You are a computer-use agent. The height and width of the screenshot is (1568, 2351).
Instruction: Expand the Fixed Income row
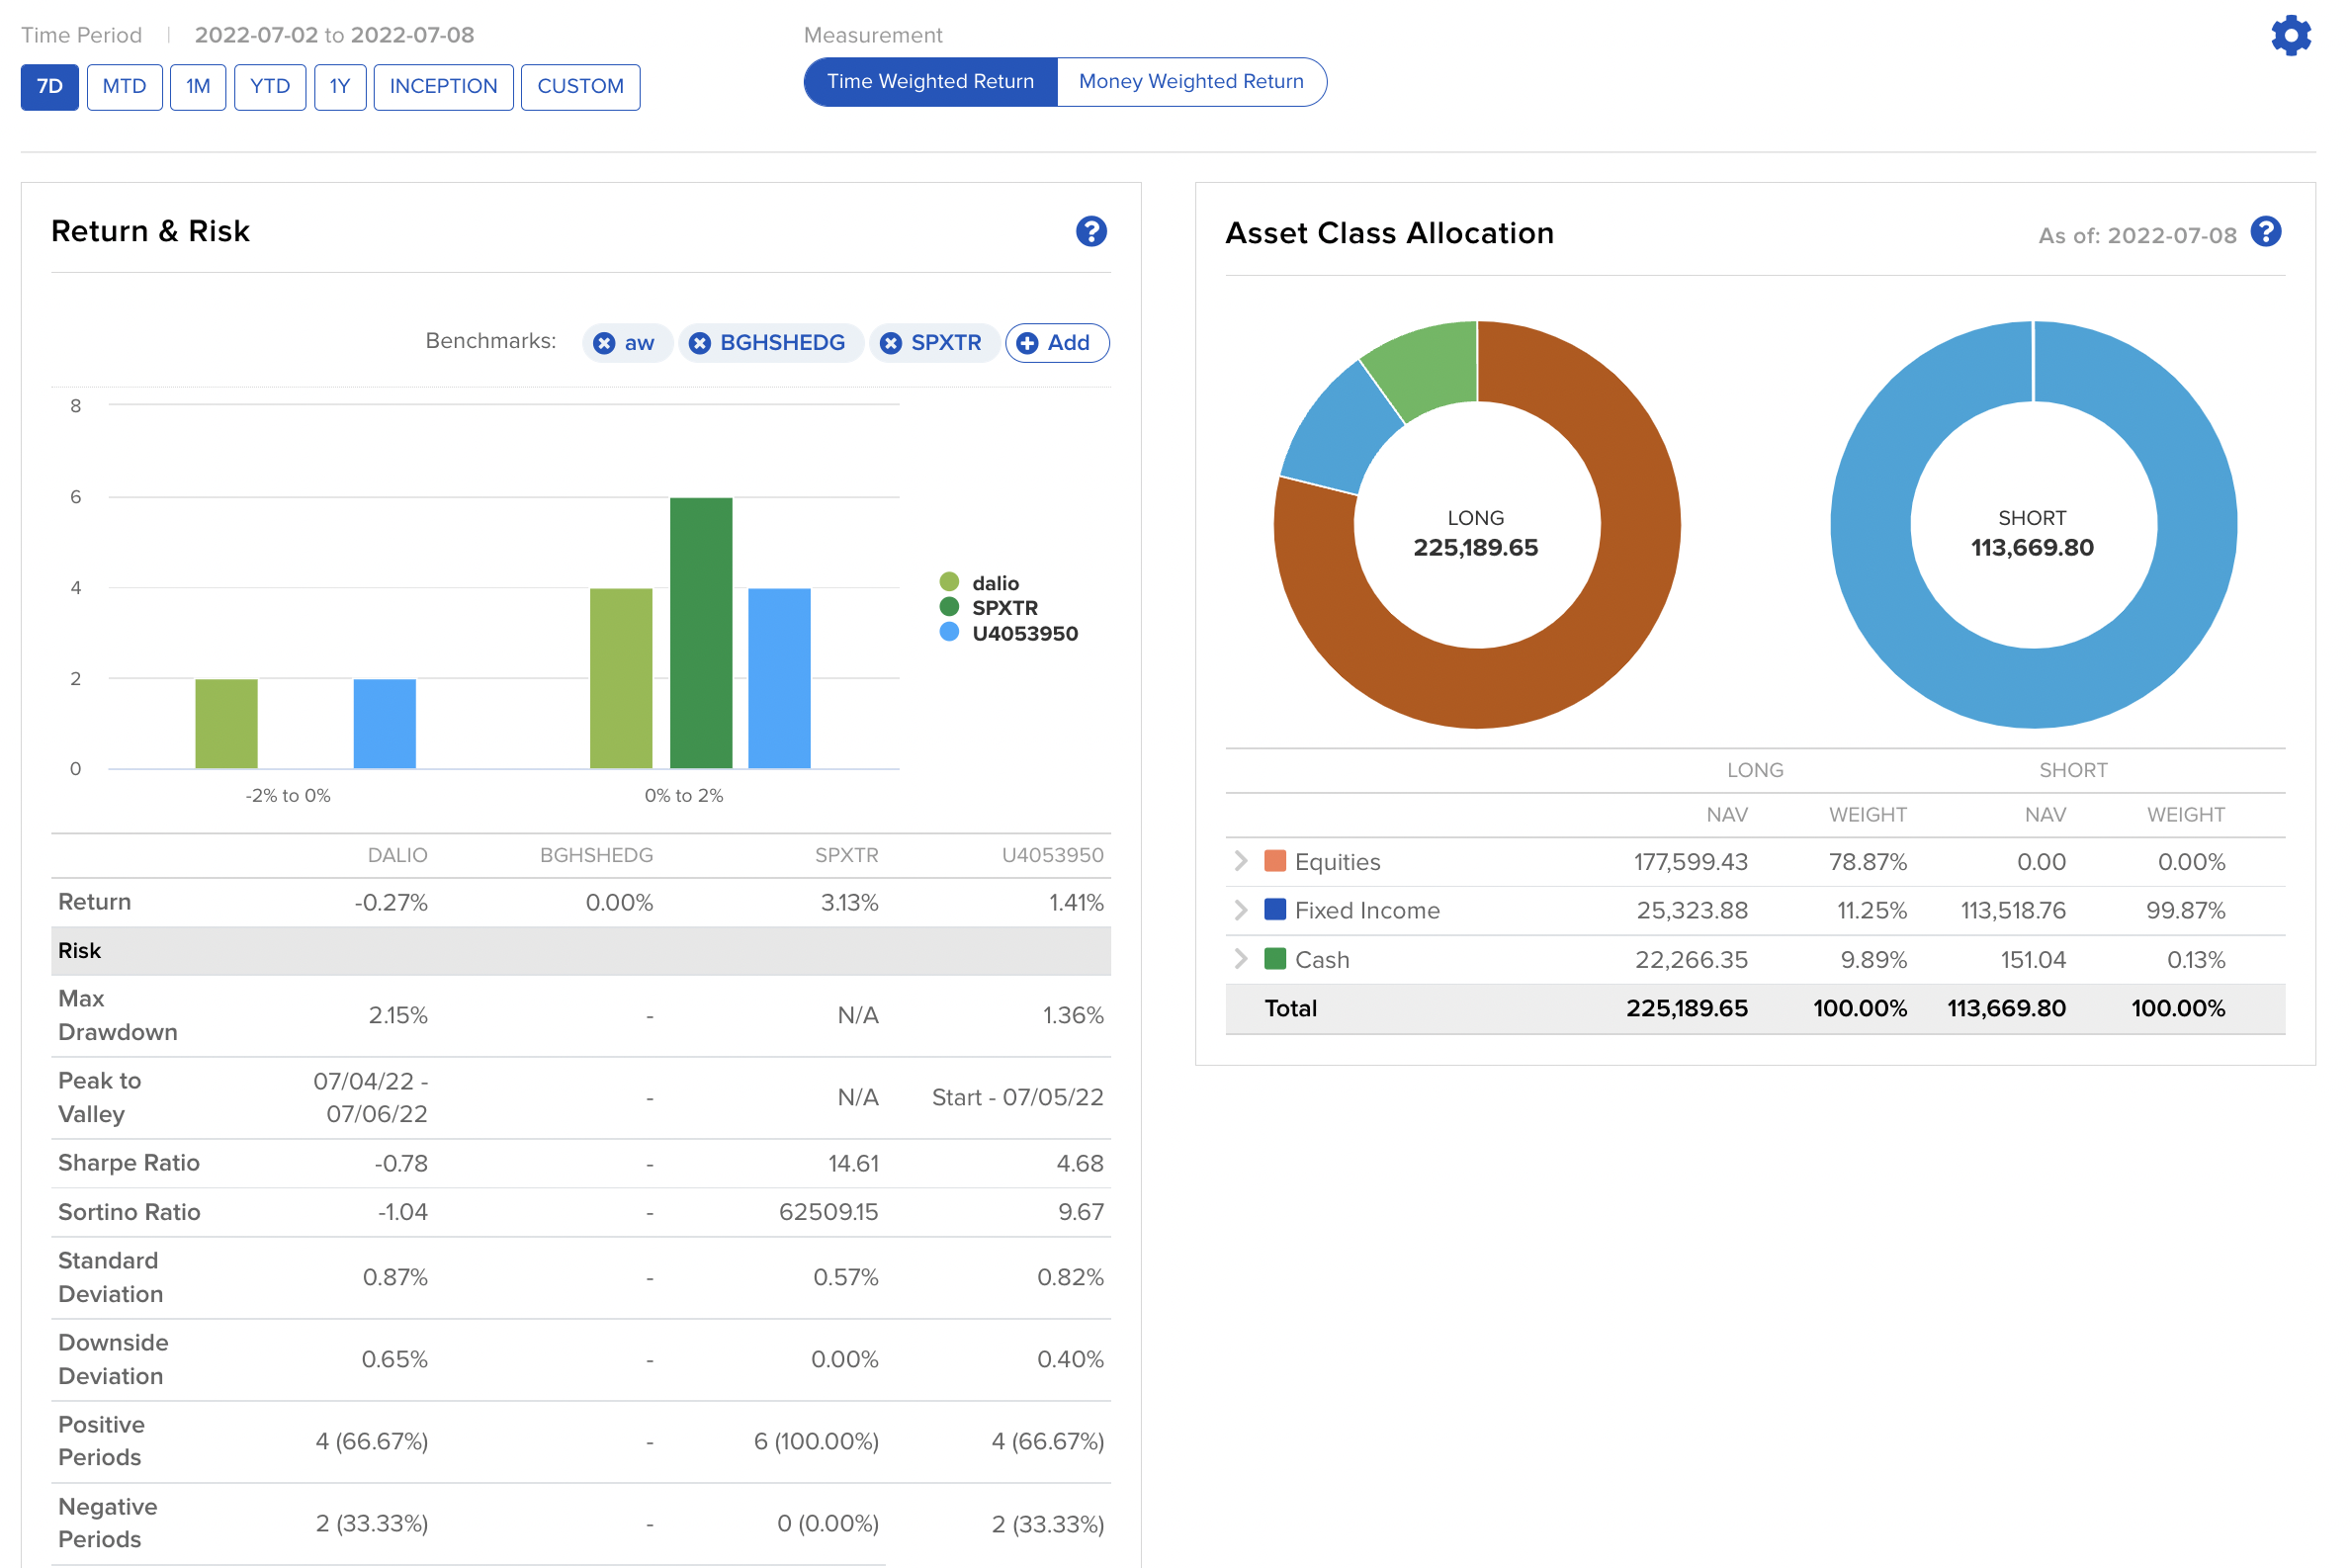pos(1241,910)
